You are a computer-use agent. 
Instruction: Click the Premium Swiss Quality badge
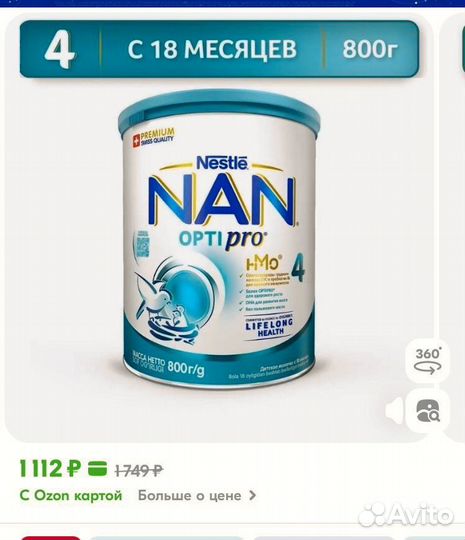tap(154, 136)
